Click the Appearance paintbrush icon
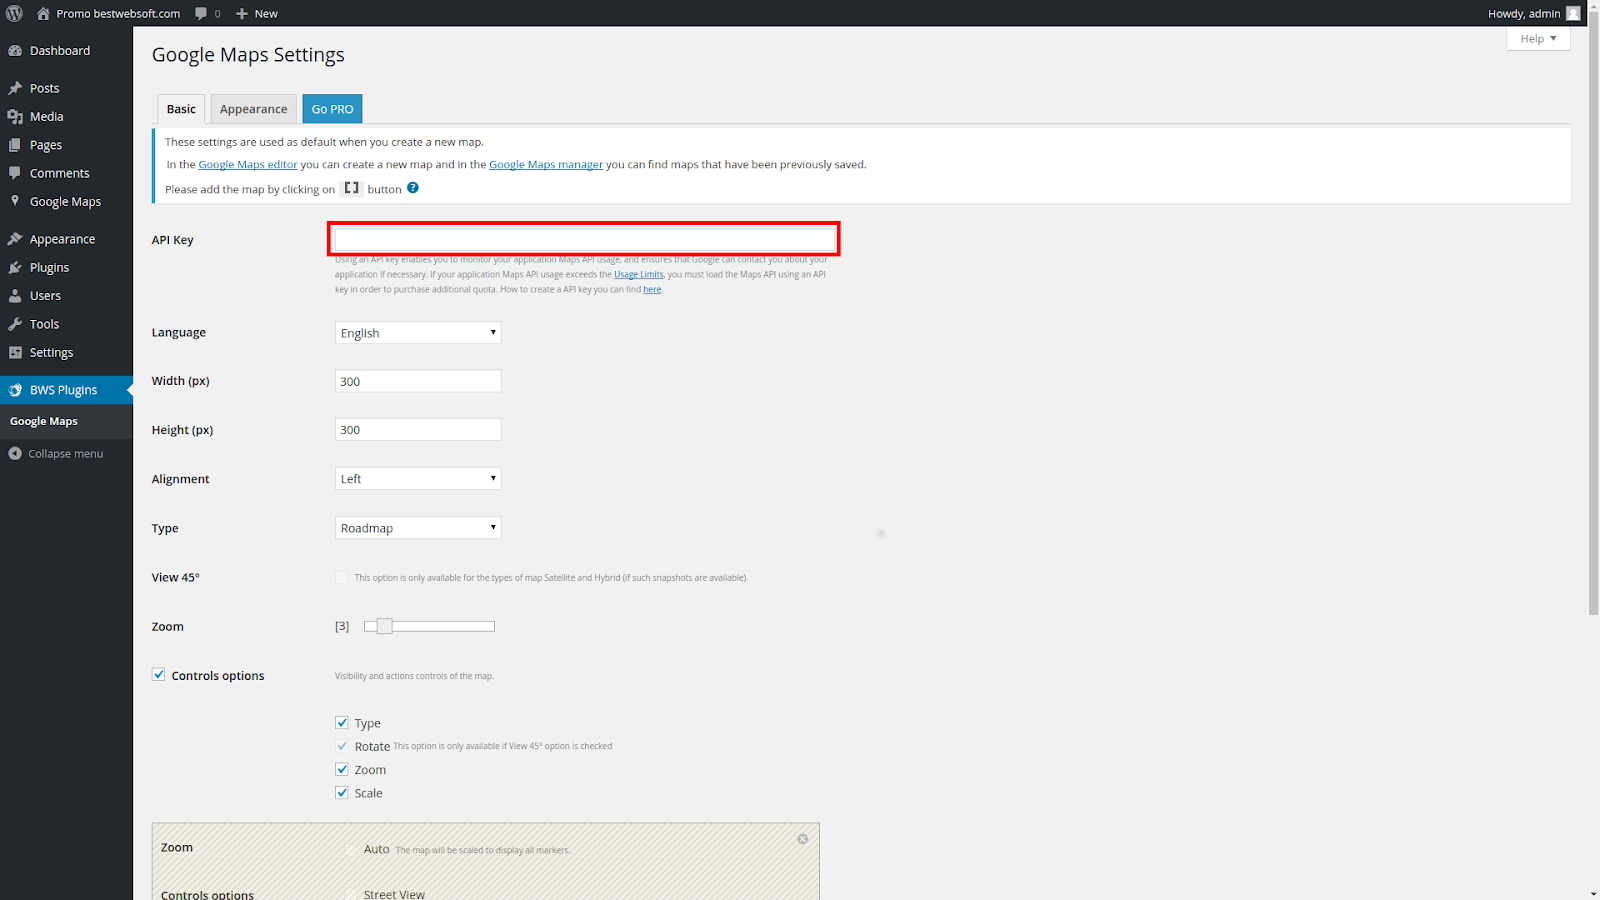 click(15, 239)
